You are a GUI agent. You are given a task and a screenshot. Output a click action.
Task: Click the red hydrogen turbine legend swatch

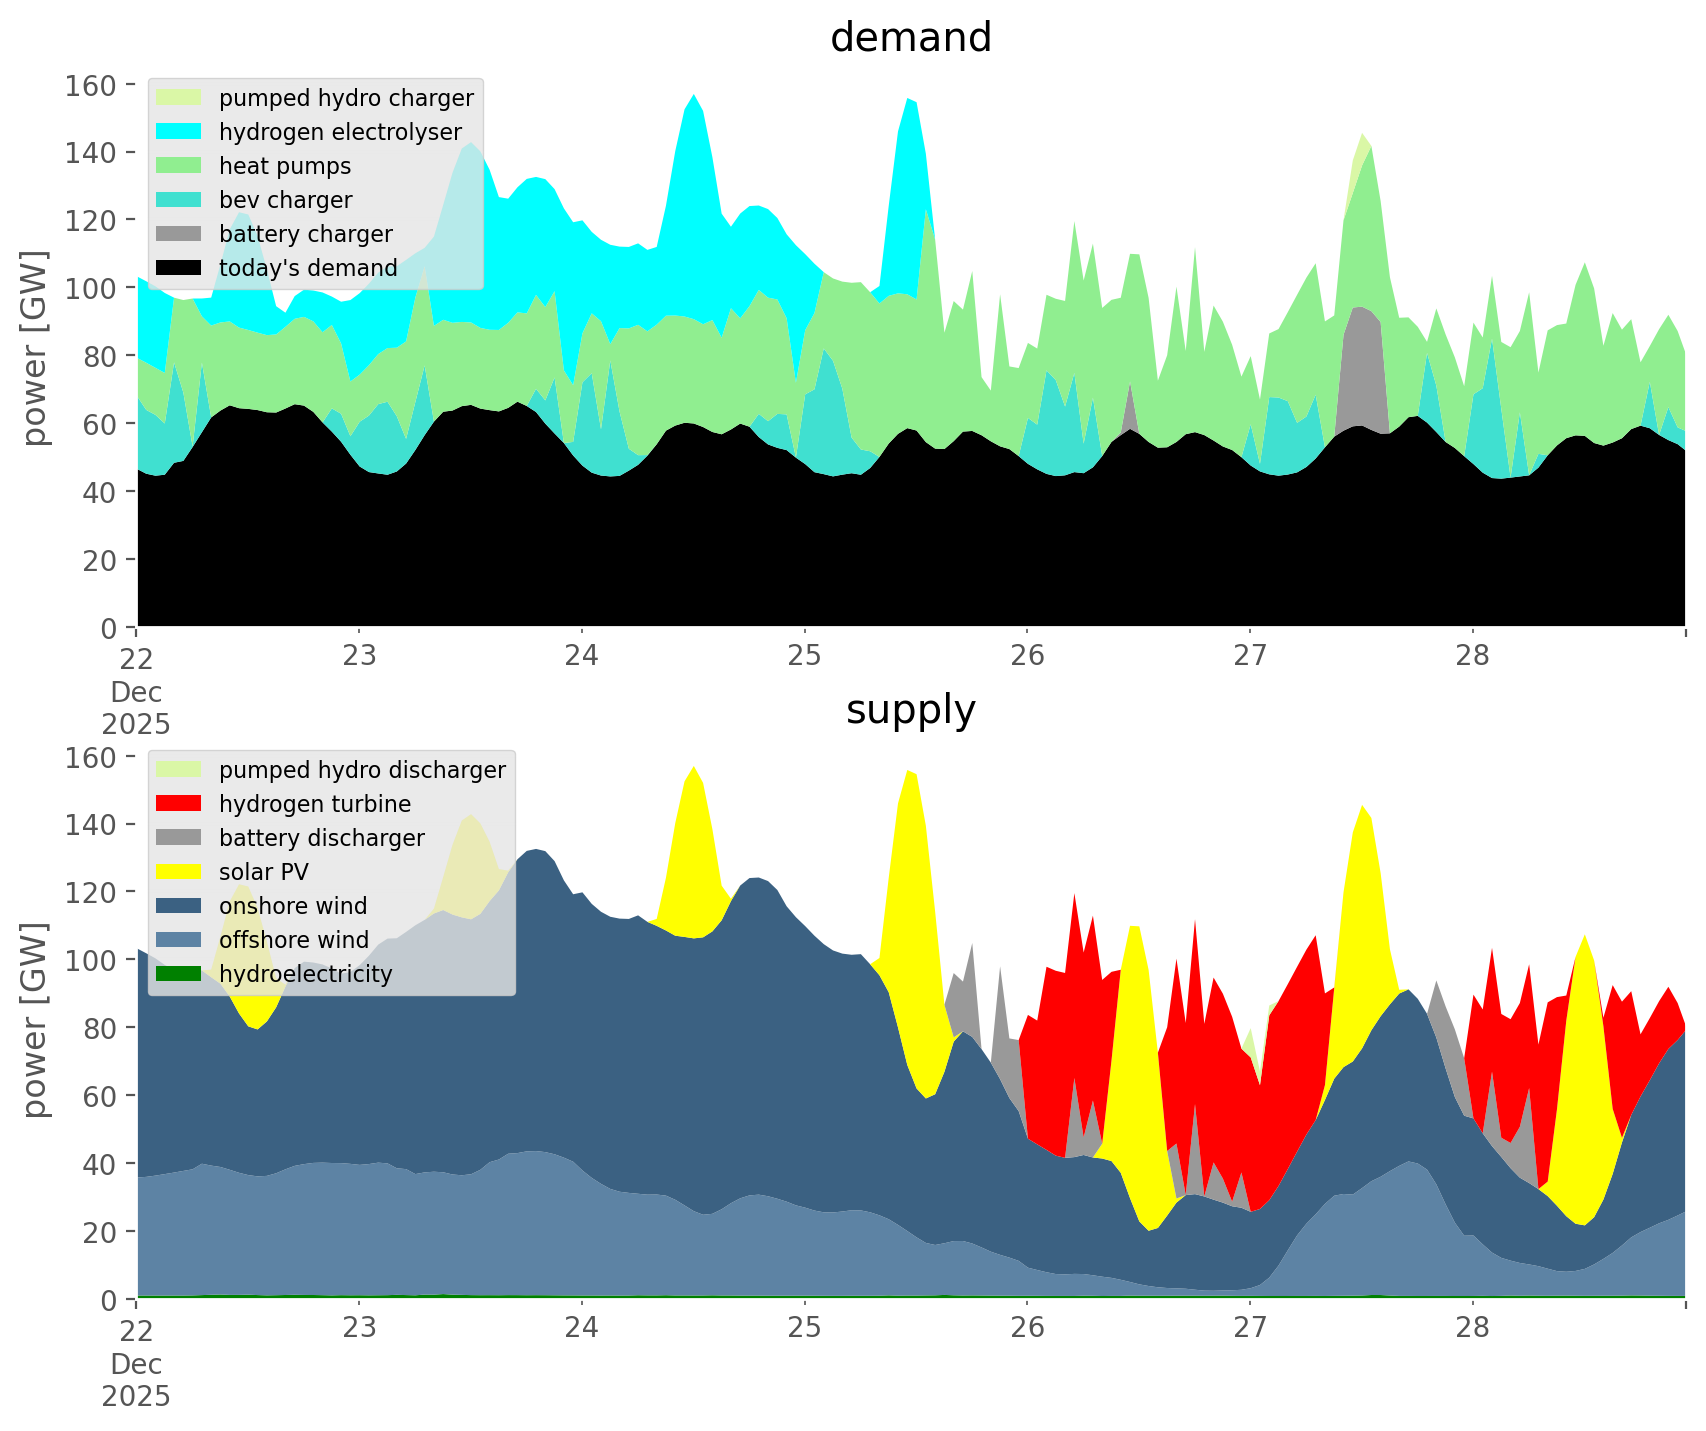click(x=180, y=804)
